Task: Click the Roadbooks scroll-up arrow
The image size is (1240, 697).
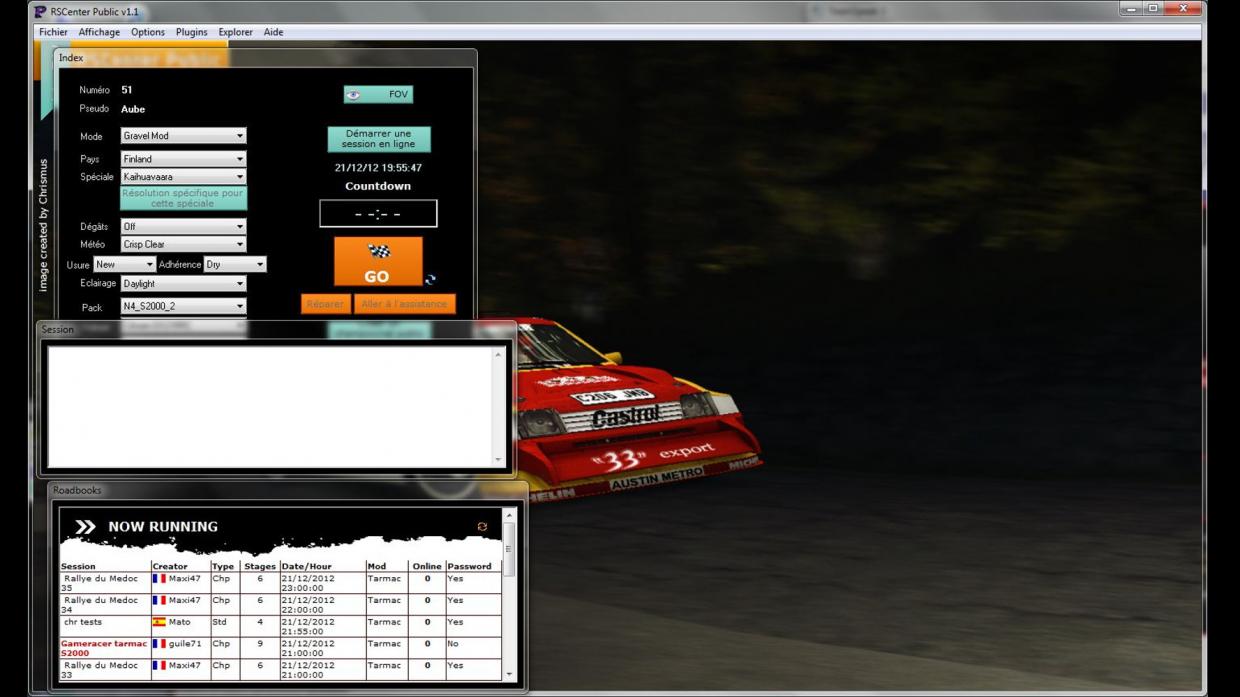Action: tap(509, 516)
